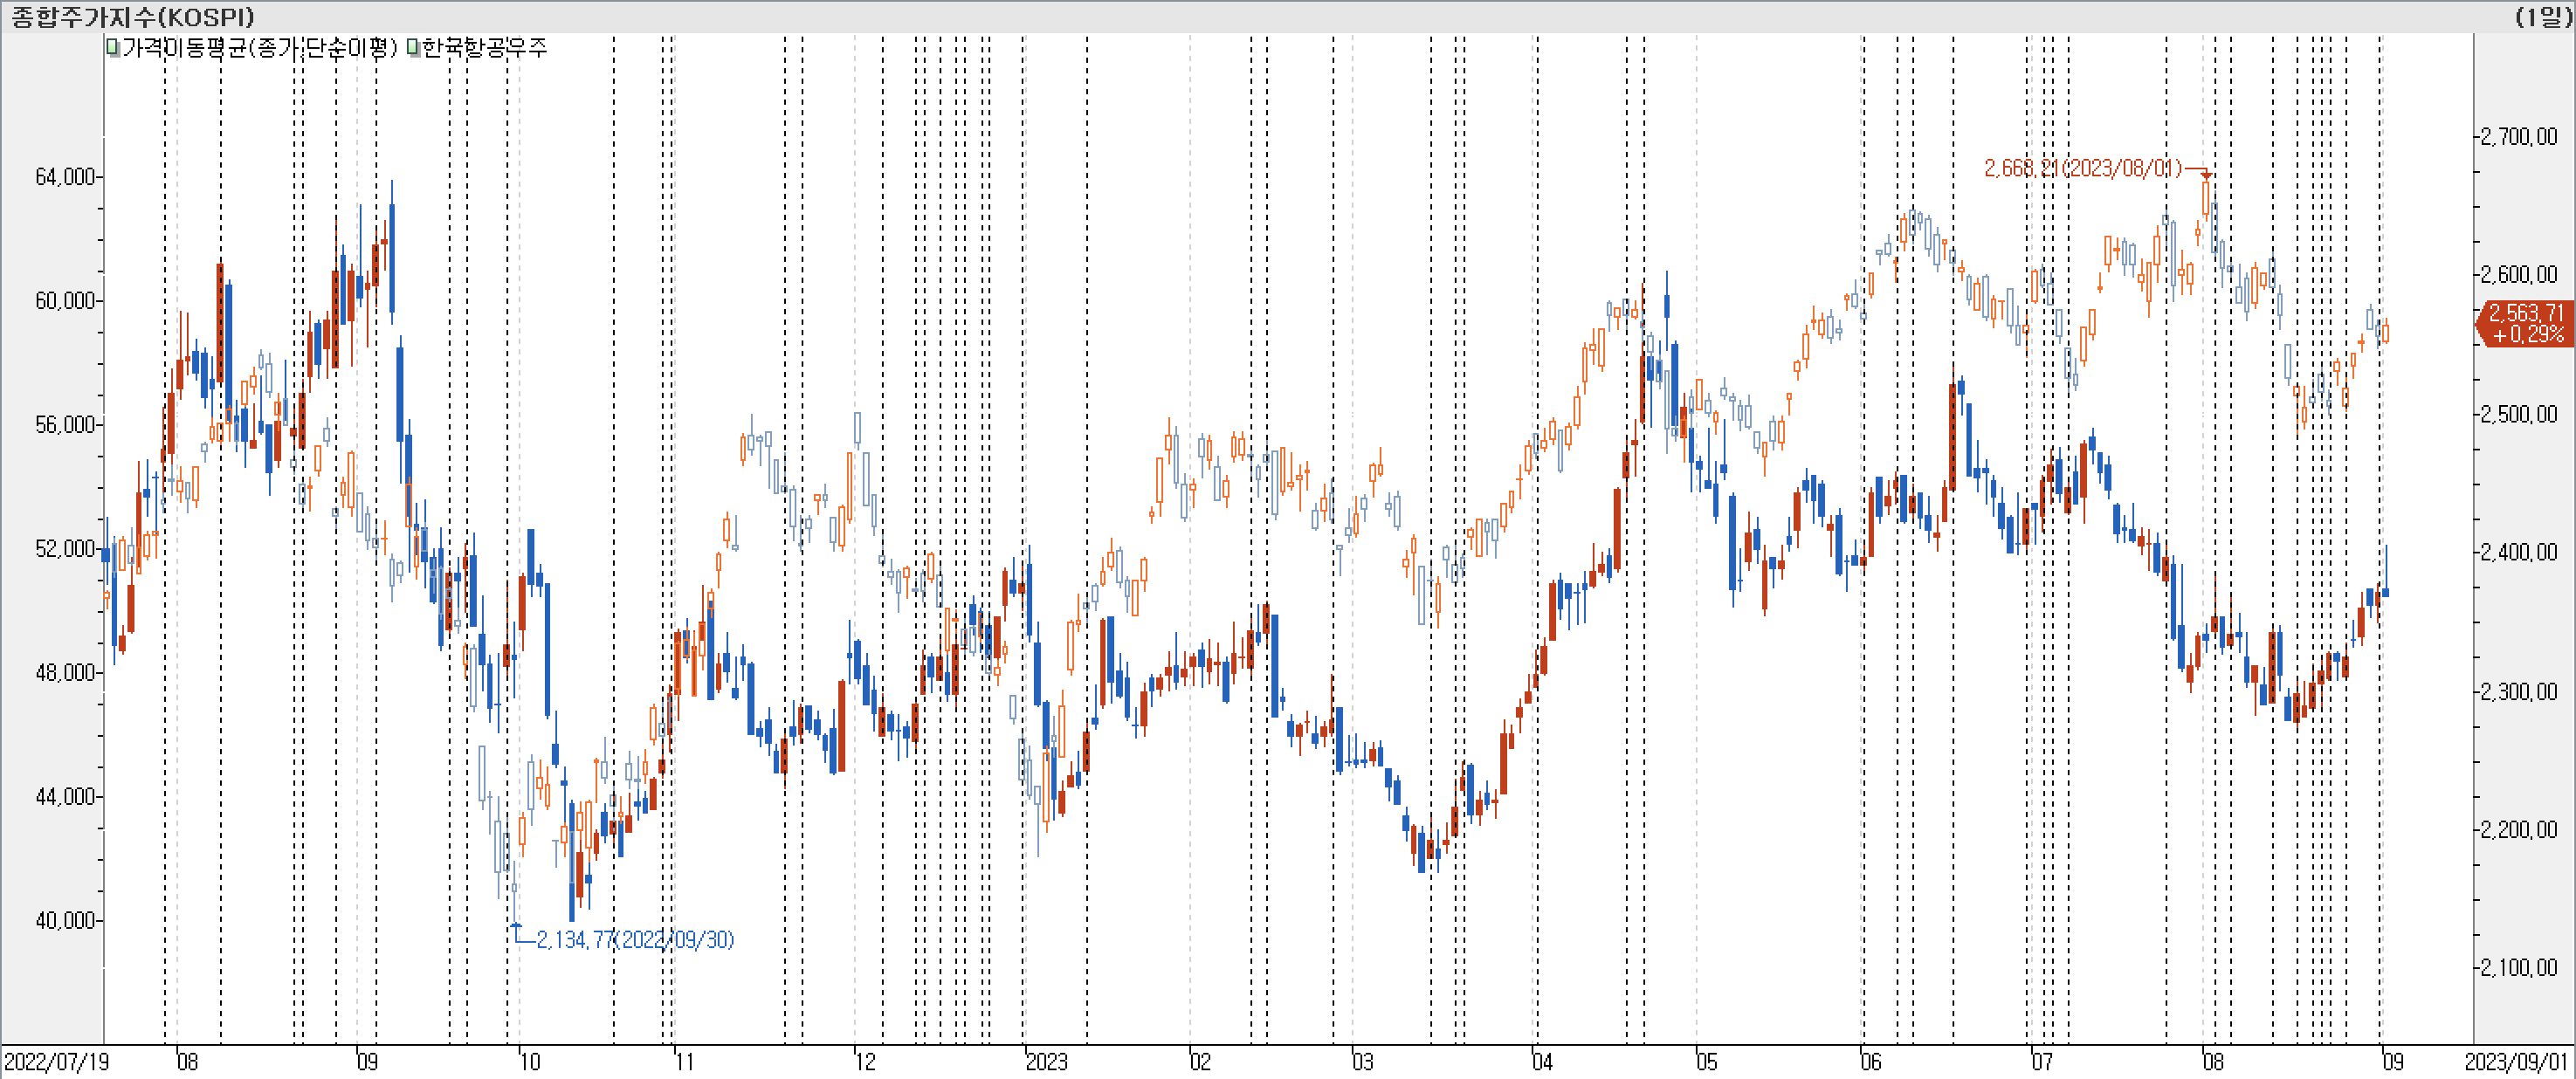Click the 한국항공우주 legend text

(484, 47)
